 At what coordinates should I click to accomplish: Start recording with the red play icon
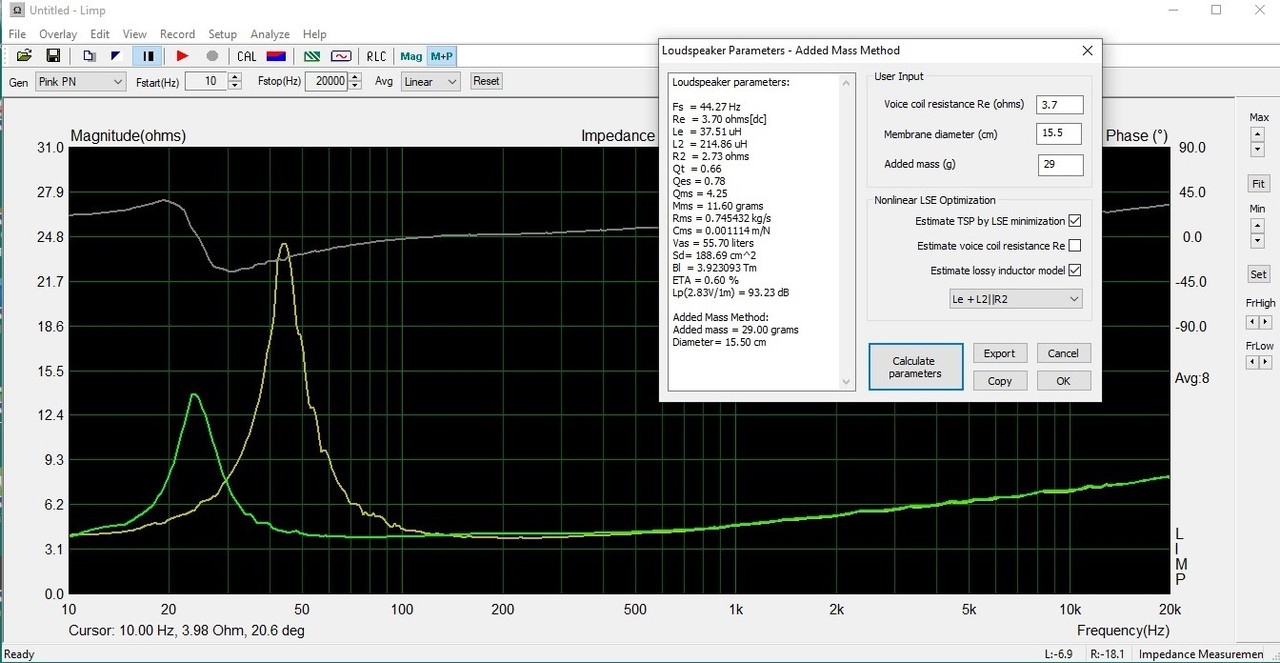coord(182,56)
